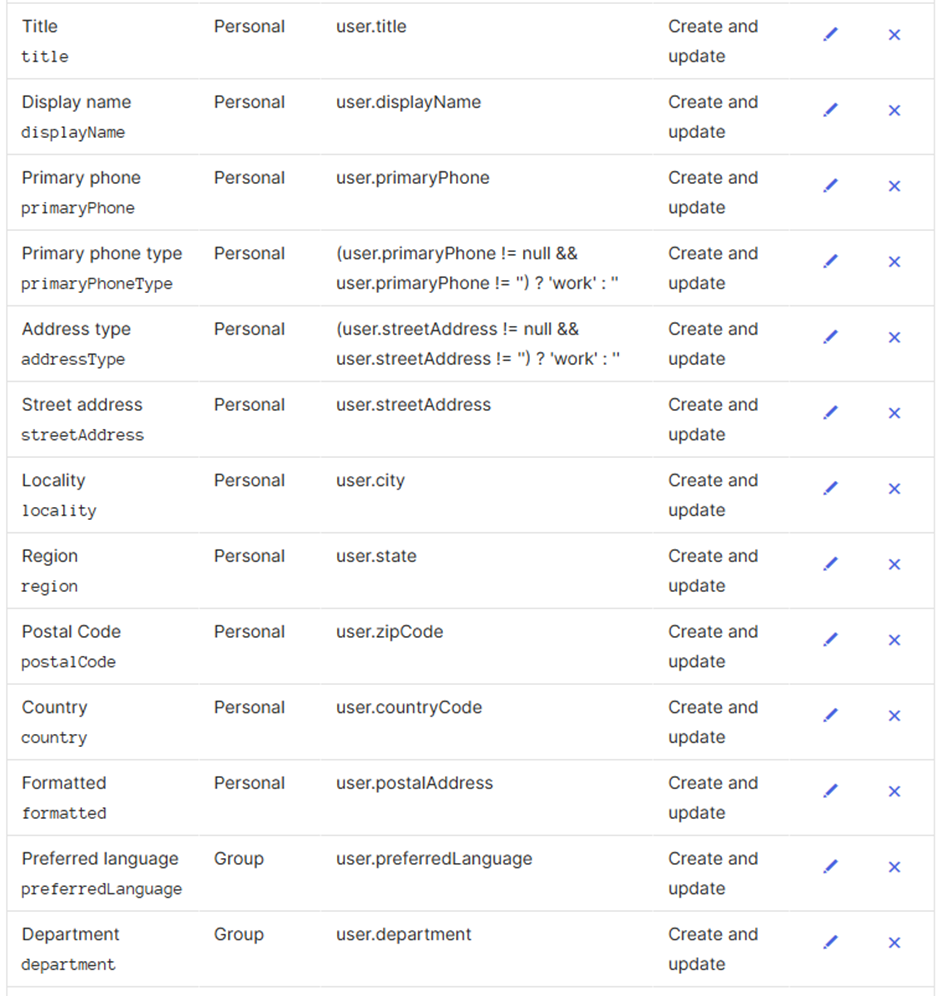
Task: Edit the Locality mapping row
Action: [x=830, y=488]
